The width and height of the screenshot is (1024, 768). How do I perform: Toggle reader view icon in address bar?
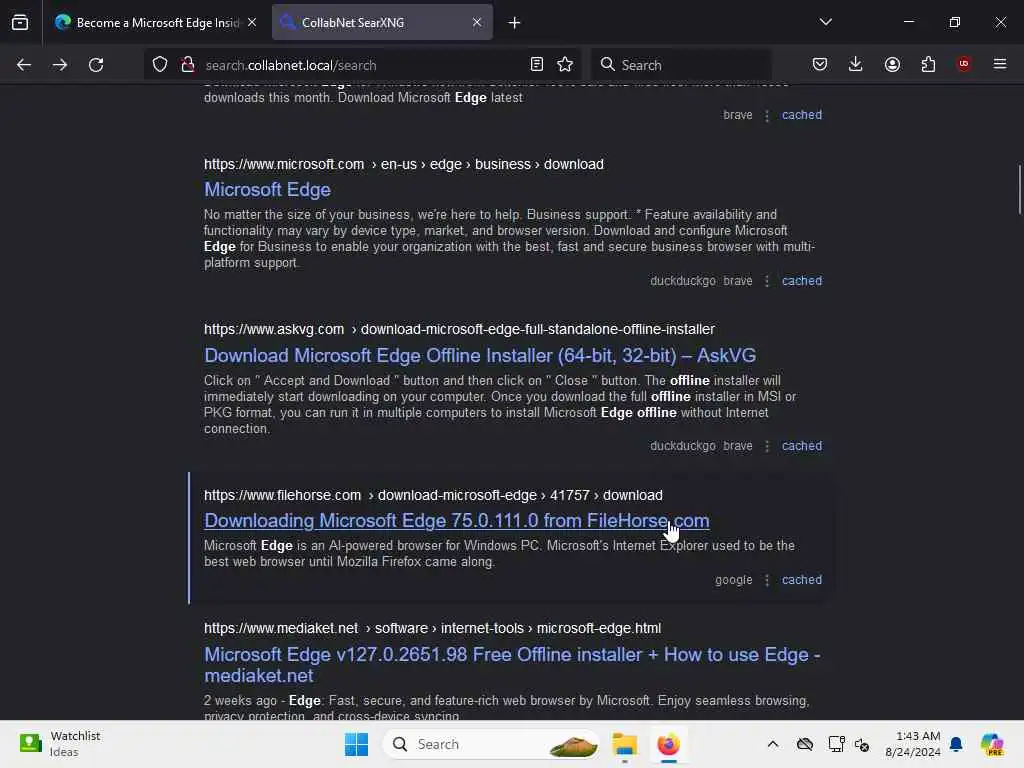536,64
